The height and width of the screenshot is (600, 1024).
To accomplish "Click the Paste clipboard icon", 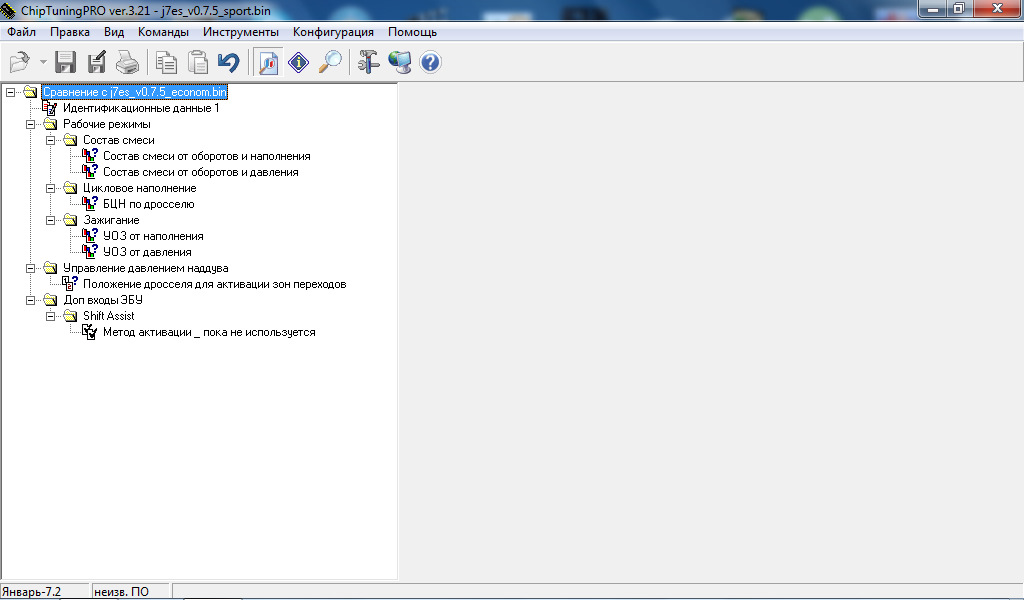I will tap(197, 62).
